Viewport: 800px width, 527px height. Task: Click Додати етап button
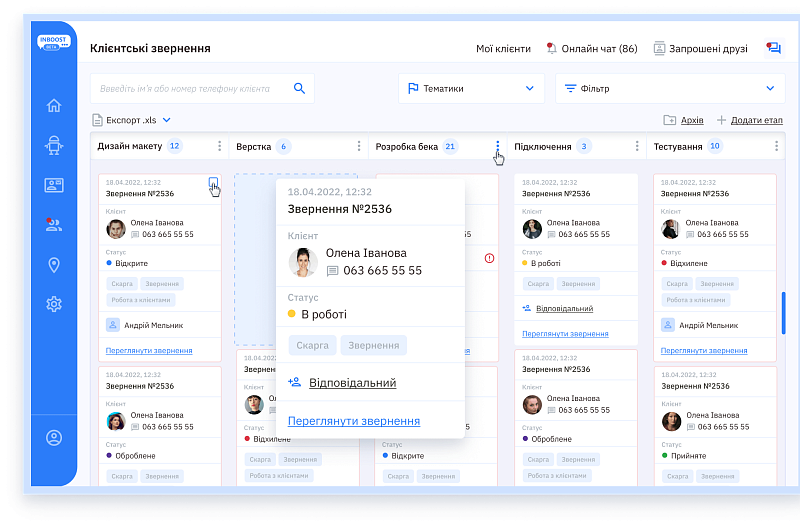click(x=749, y=120)
